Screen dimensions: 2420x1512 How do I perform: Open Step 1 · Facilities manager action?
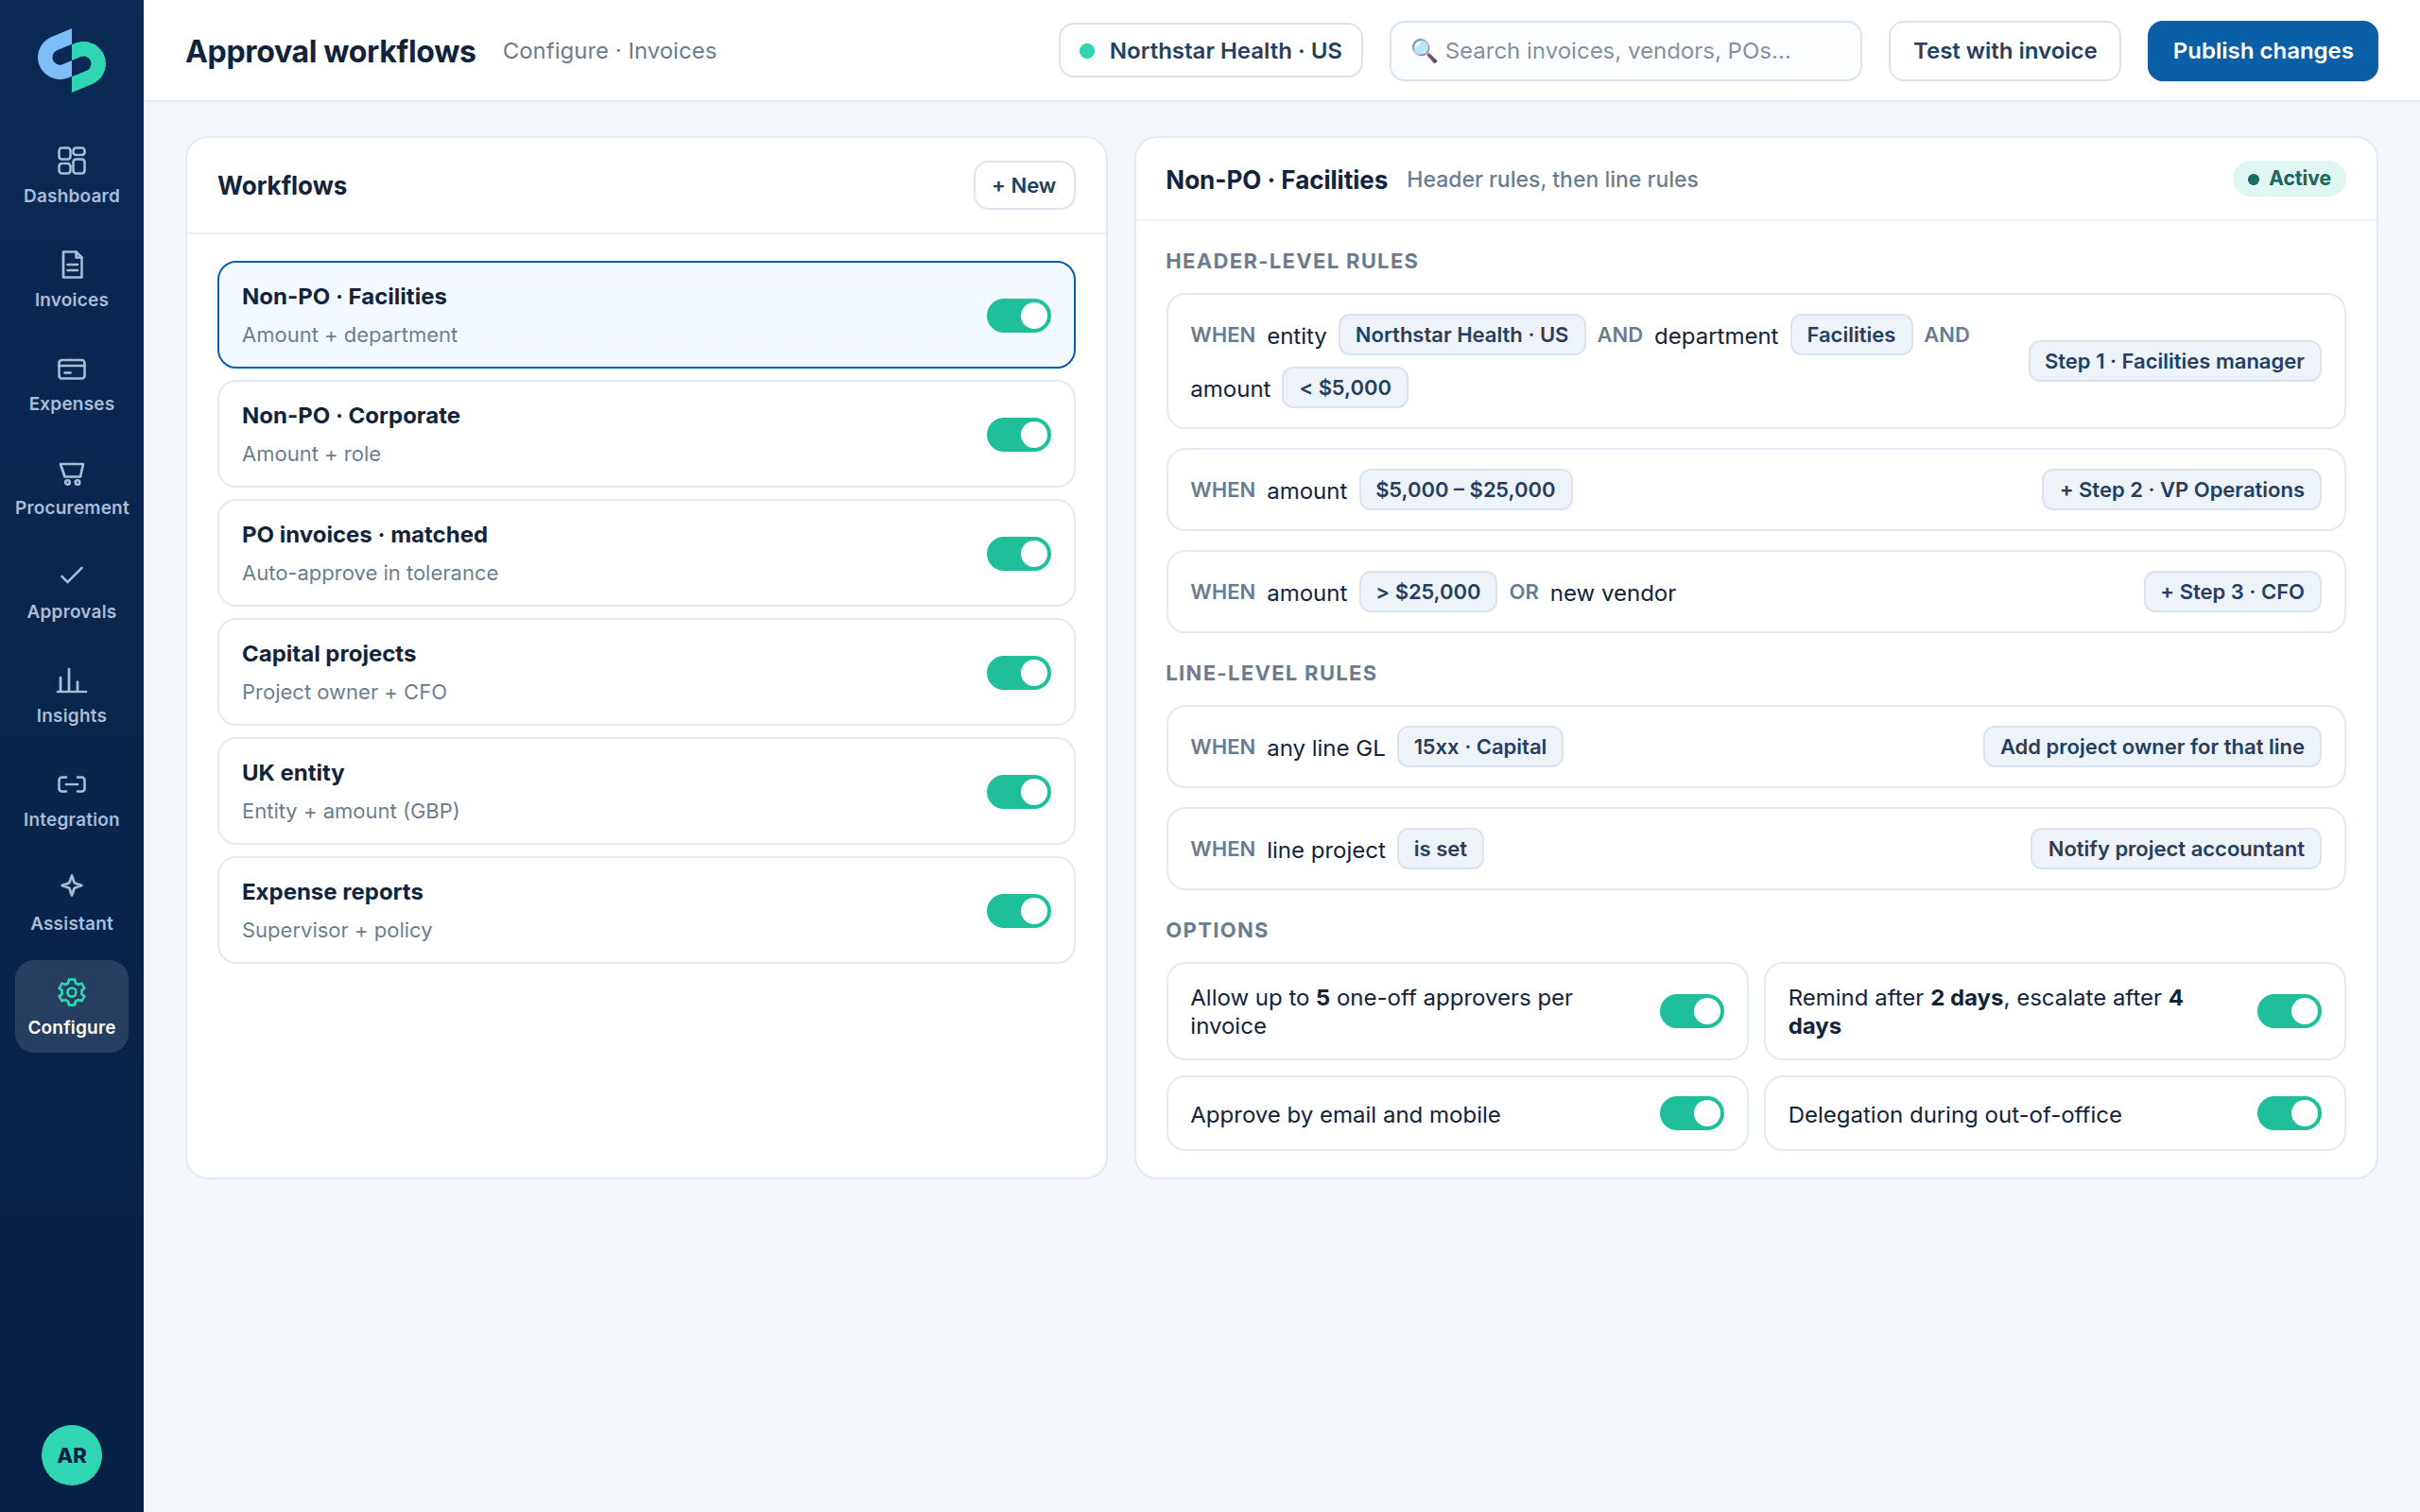(x=2174, y=361)
